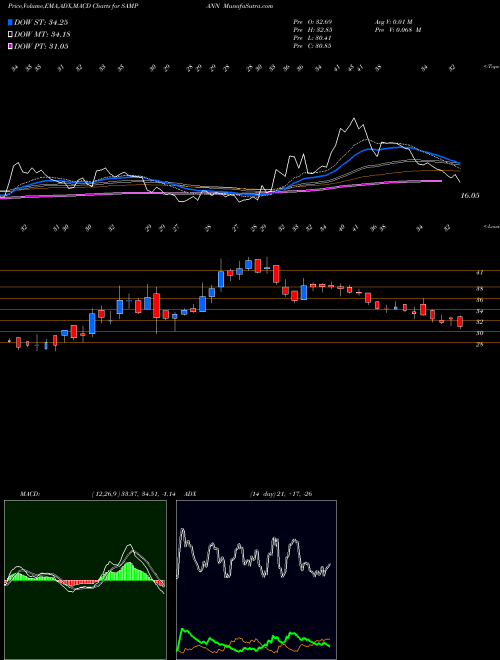Click the '<Tops' label at right edge
The height and width of the screenshot is (660, 500).
pos(491,67)
